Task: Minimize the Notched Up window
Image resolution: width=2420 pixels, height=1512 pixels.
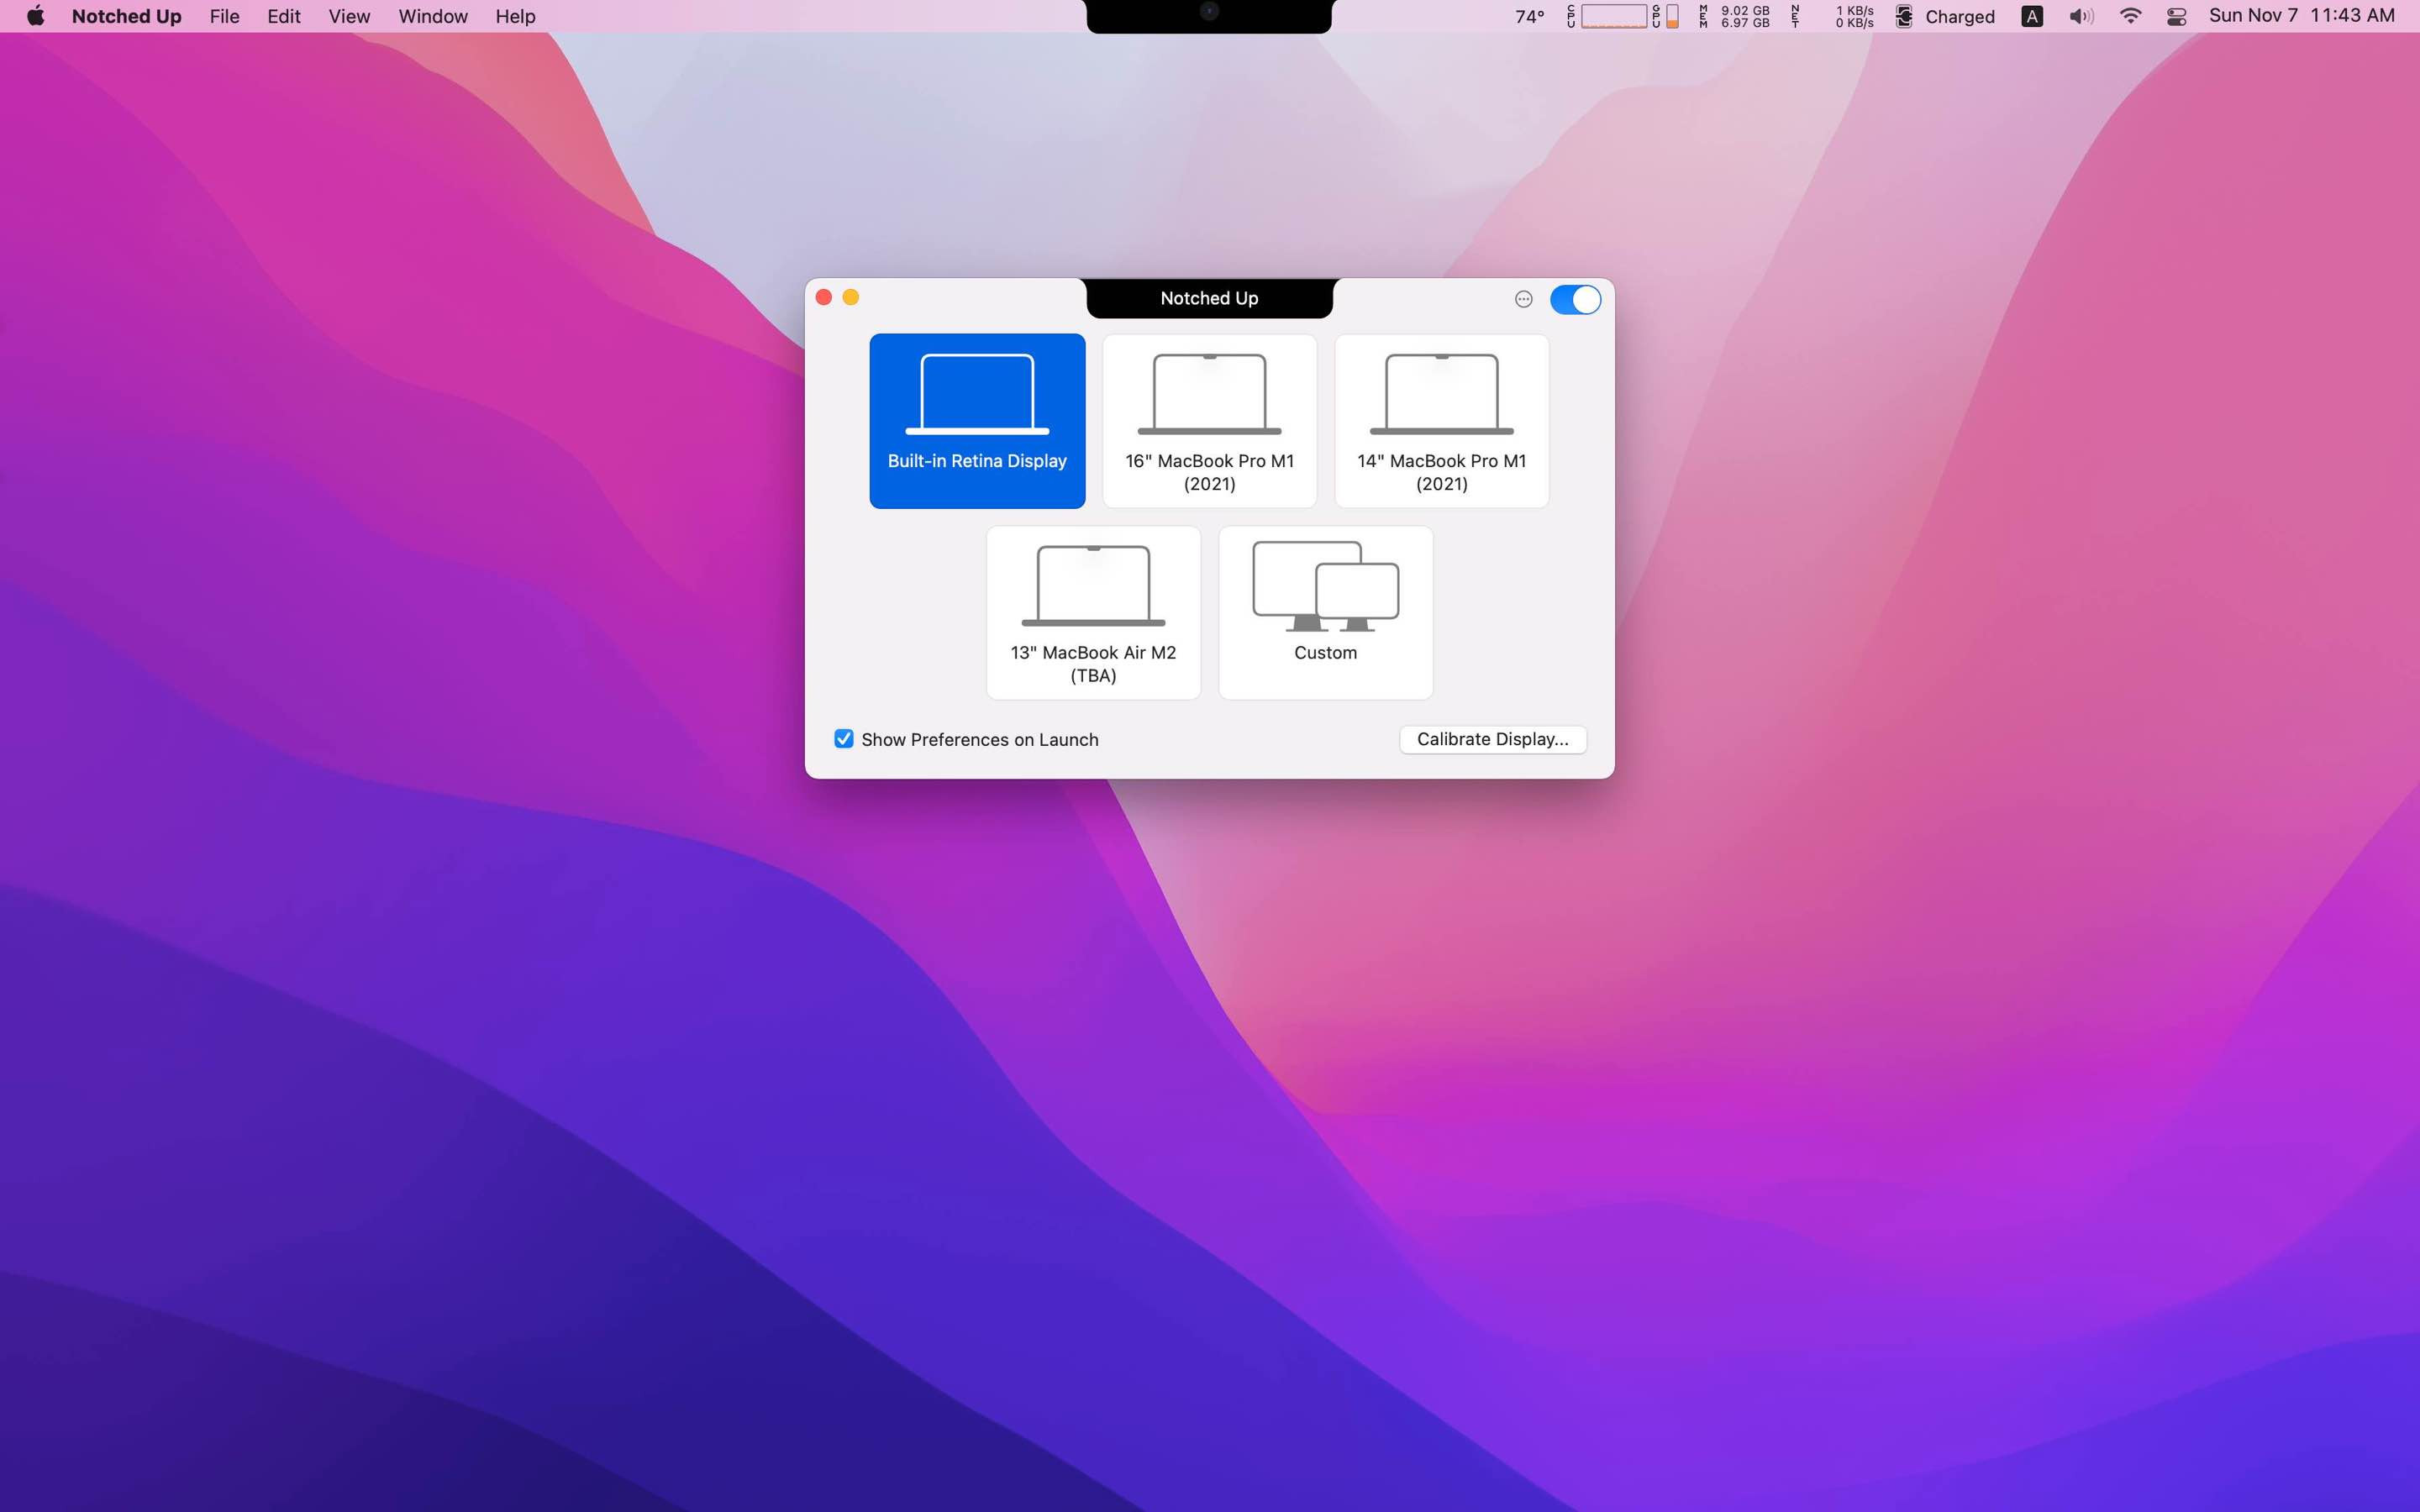Action: [x=851, y=297]
